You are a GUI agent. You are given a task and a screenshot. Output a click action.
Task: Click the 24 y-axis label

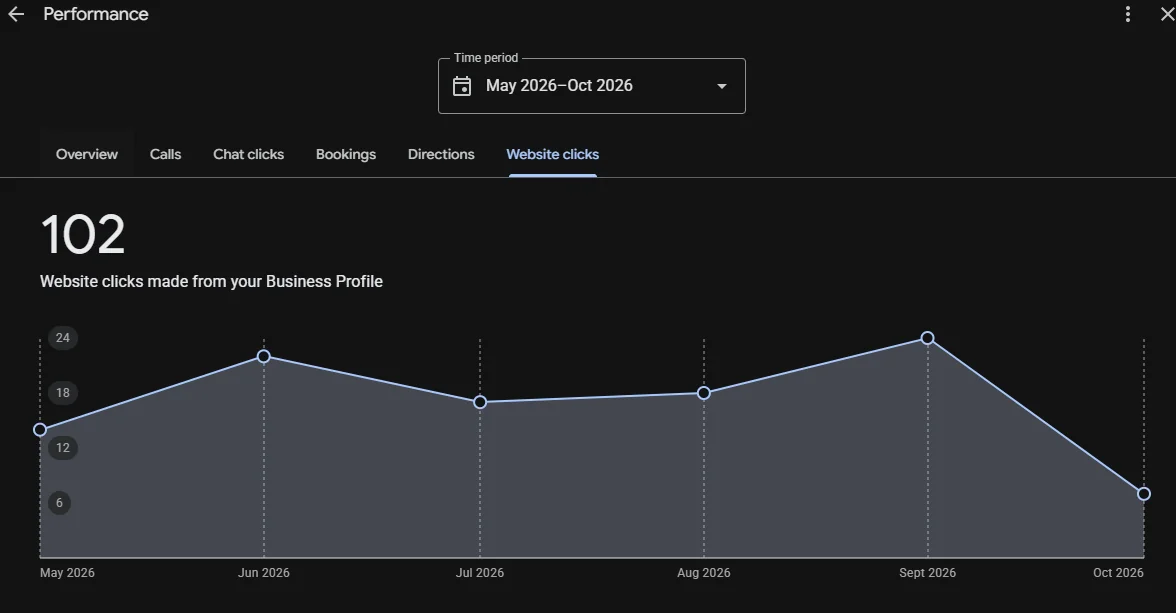pyautogui.click(x=63, y=338)
